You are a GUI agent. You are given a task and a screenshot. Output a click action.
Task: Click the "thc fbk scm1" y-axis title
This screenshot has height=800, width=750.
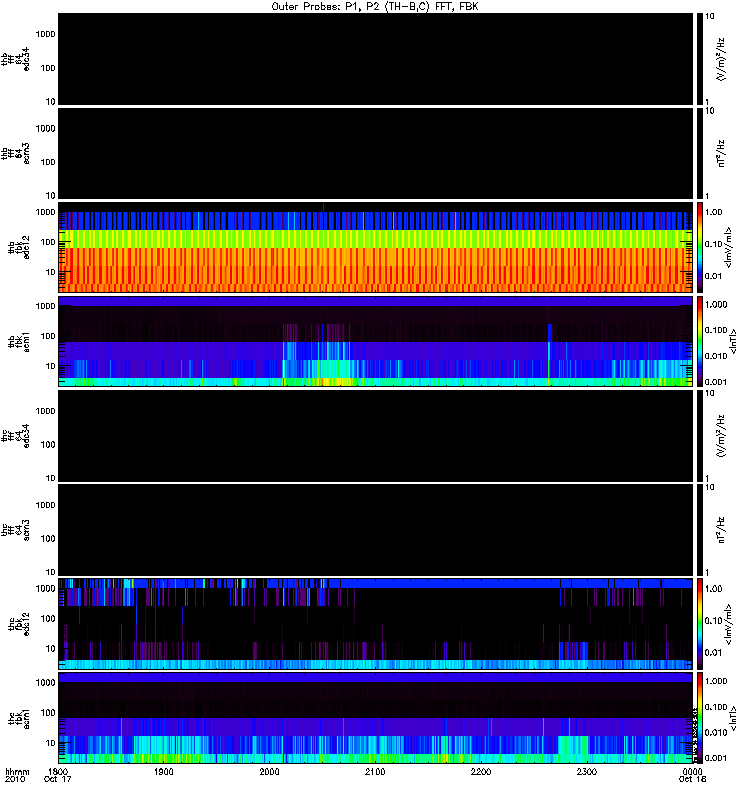click(x=19, y=718)
